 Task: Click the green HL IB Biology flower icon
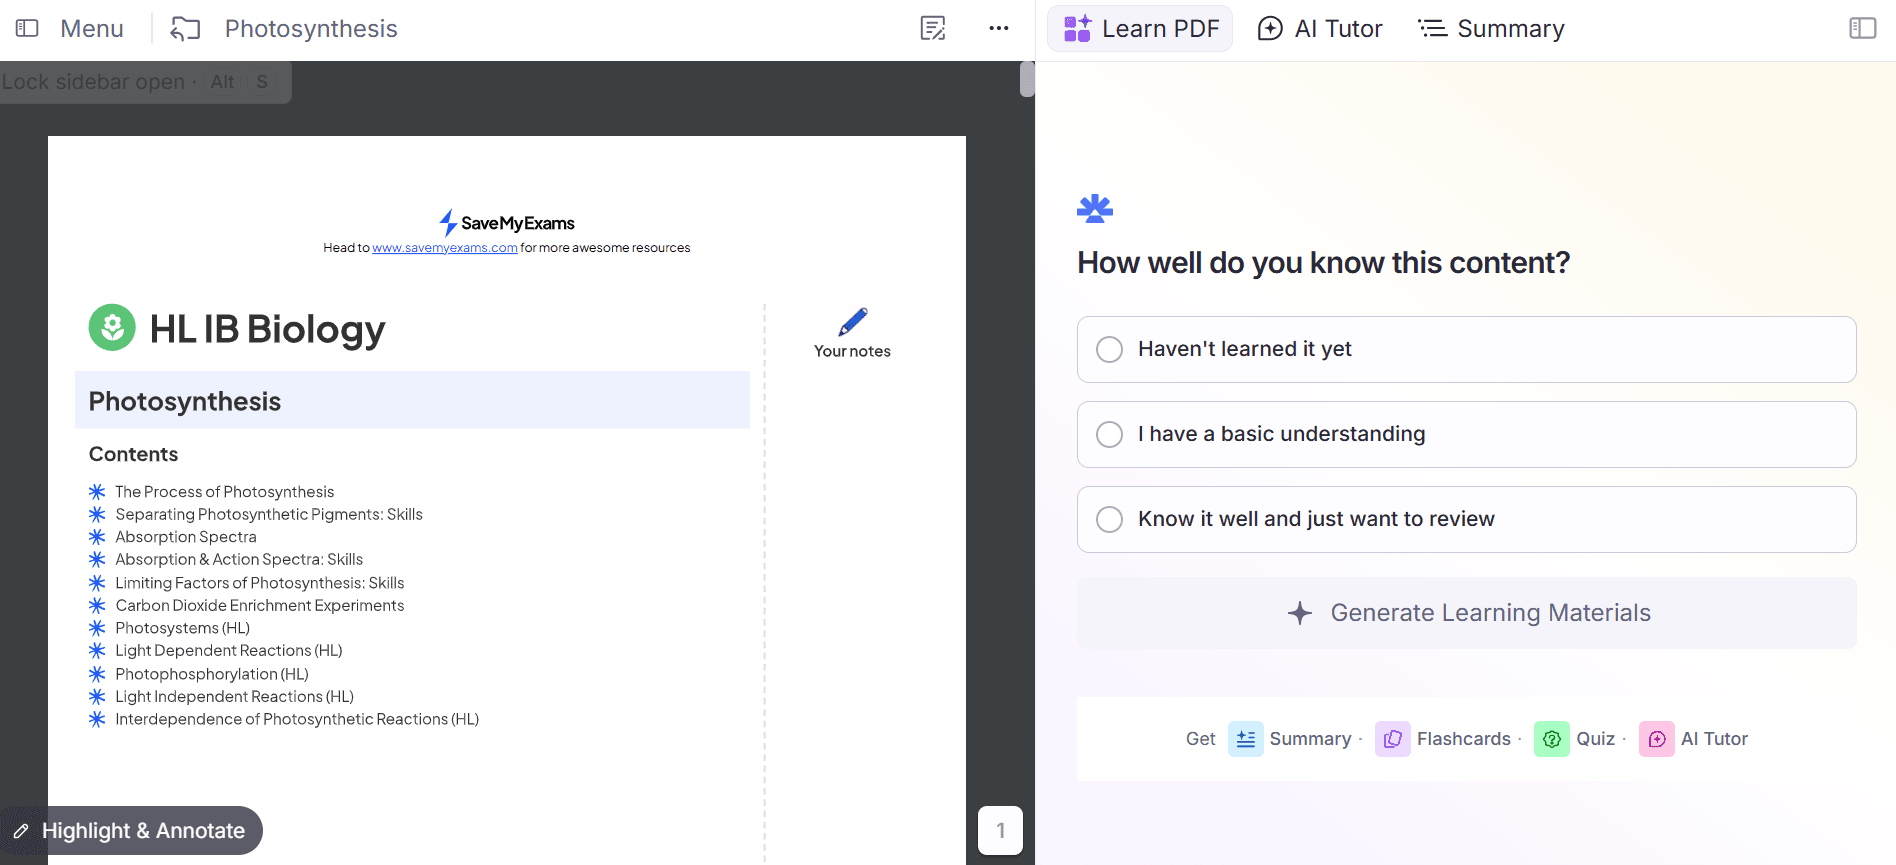pos(112,327)
